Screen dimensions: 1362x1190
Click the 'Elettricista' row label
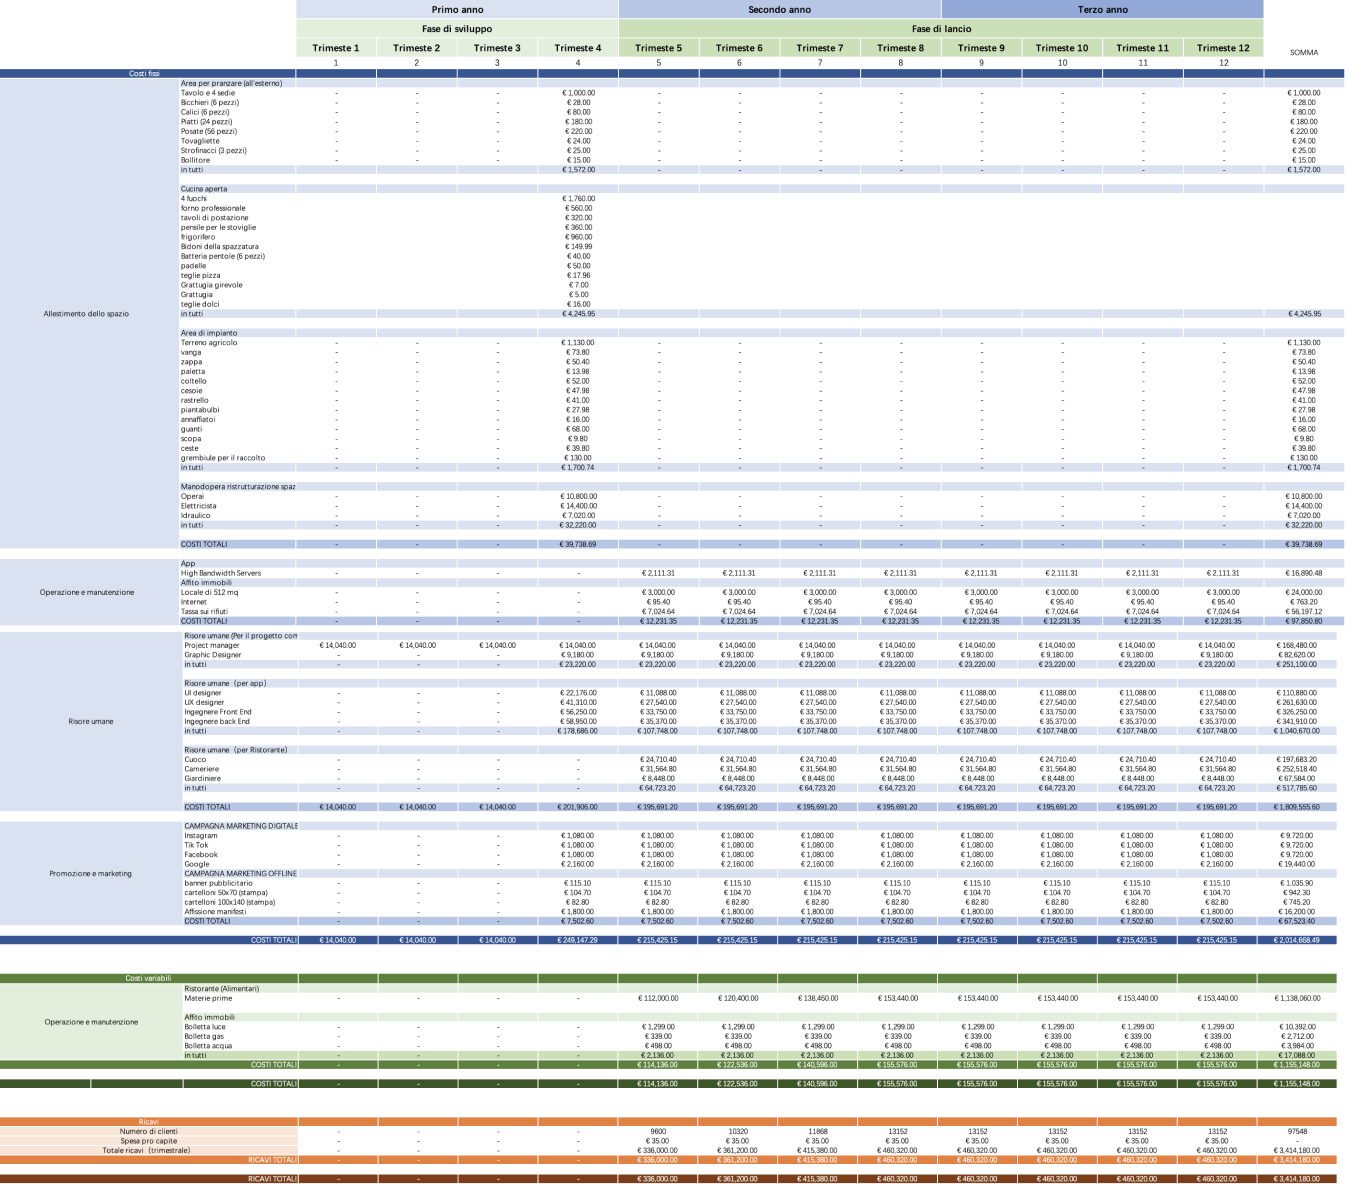[x=198, y=506]
